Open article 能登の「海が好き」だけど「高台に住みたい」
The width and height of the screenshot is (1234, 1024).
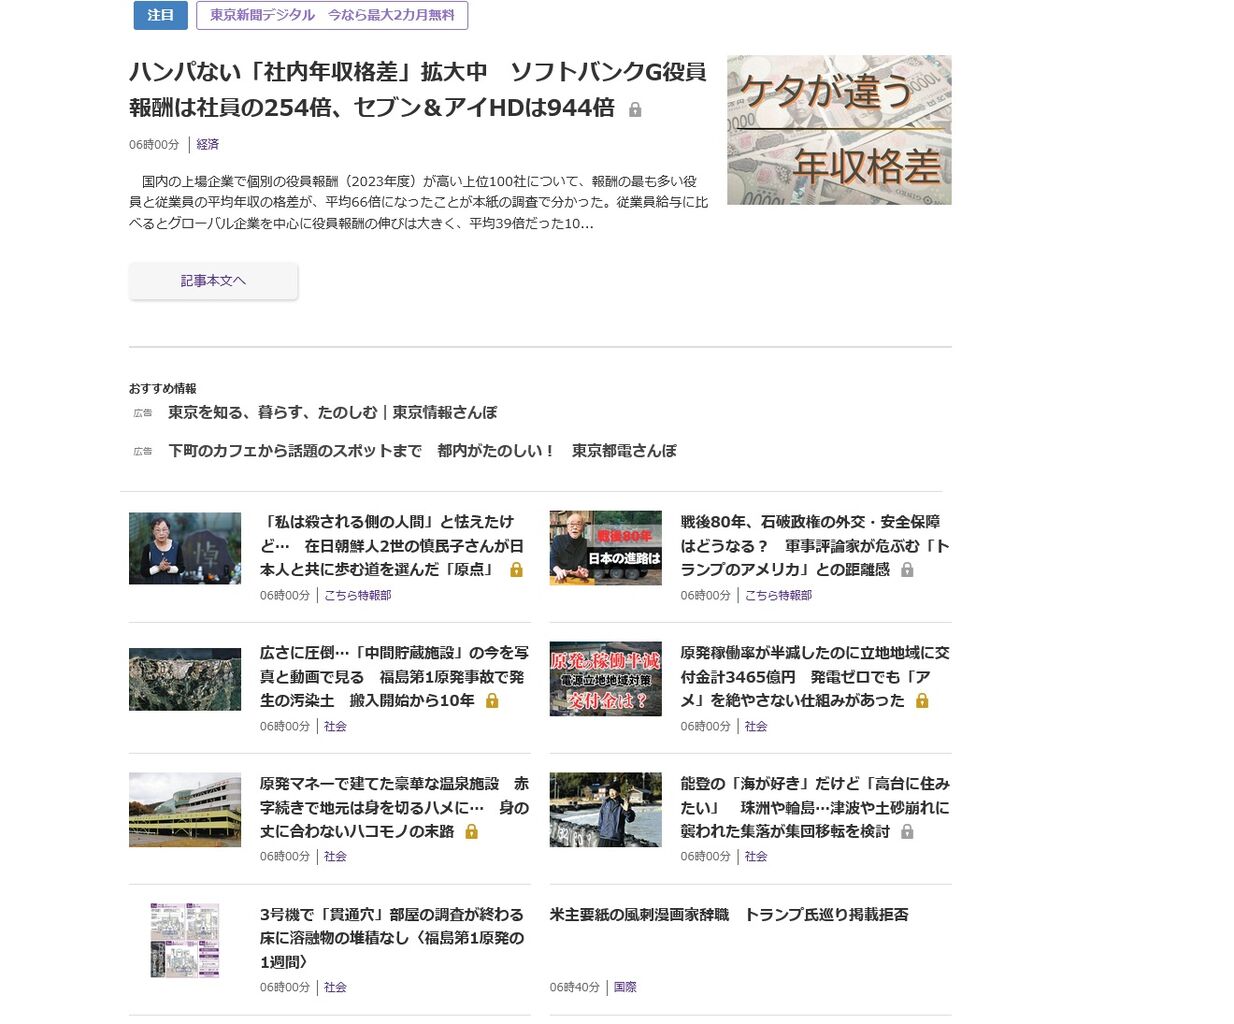pyautogui.click(x=814, y=807)
